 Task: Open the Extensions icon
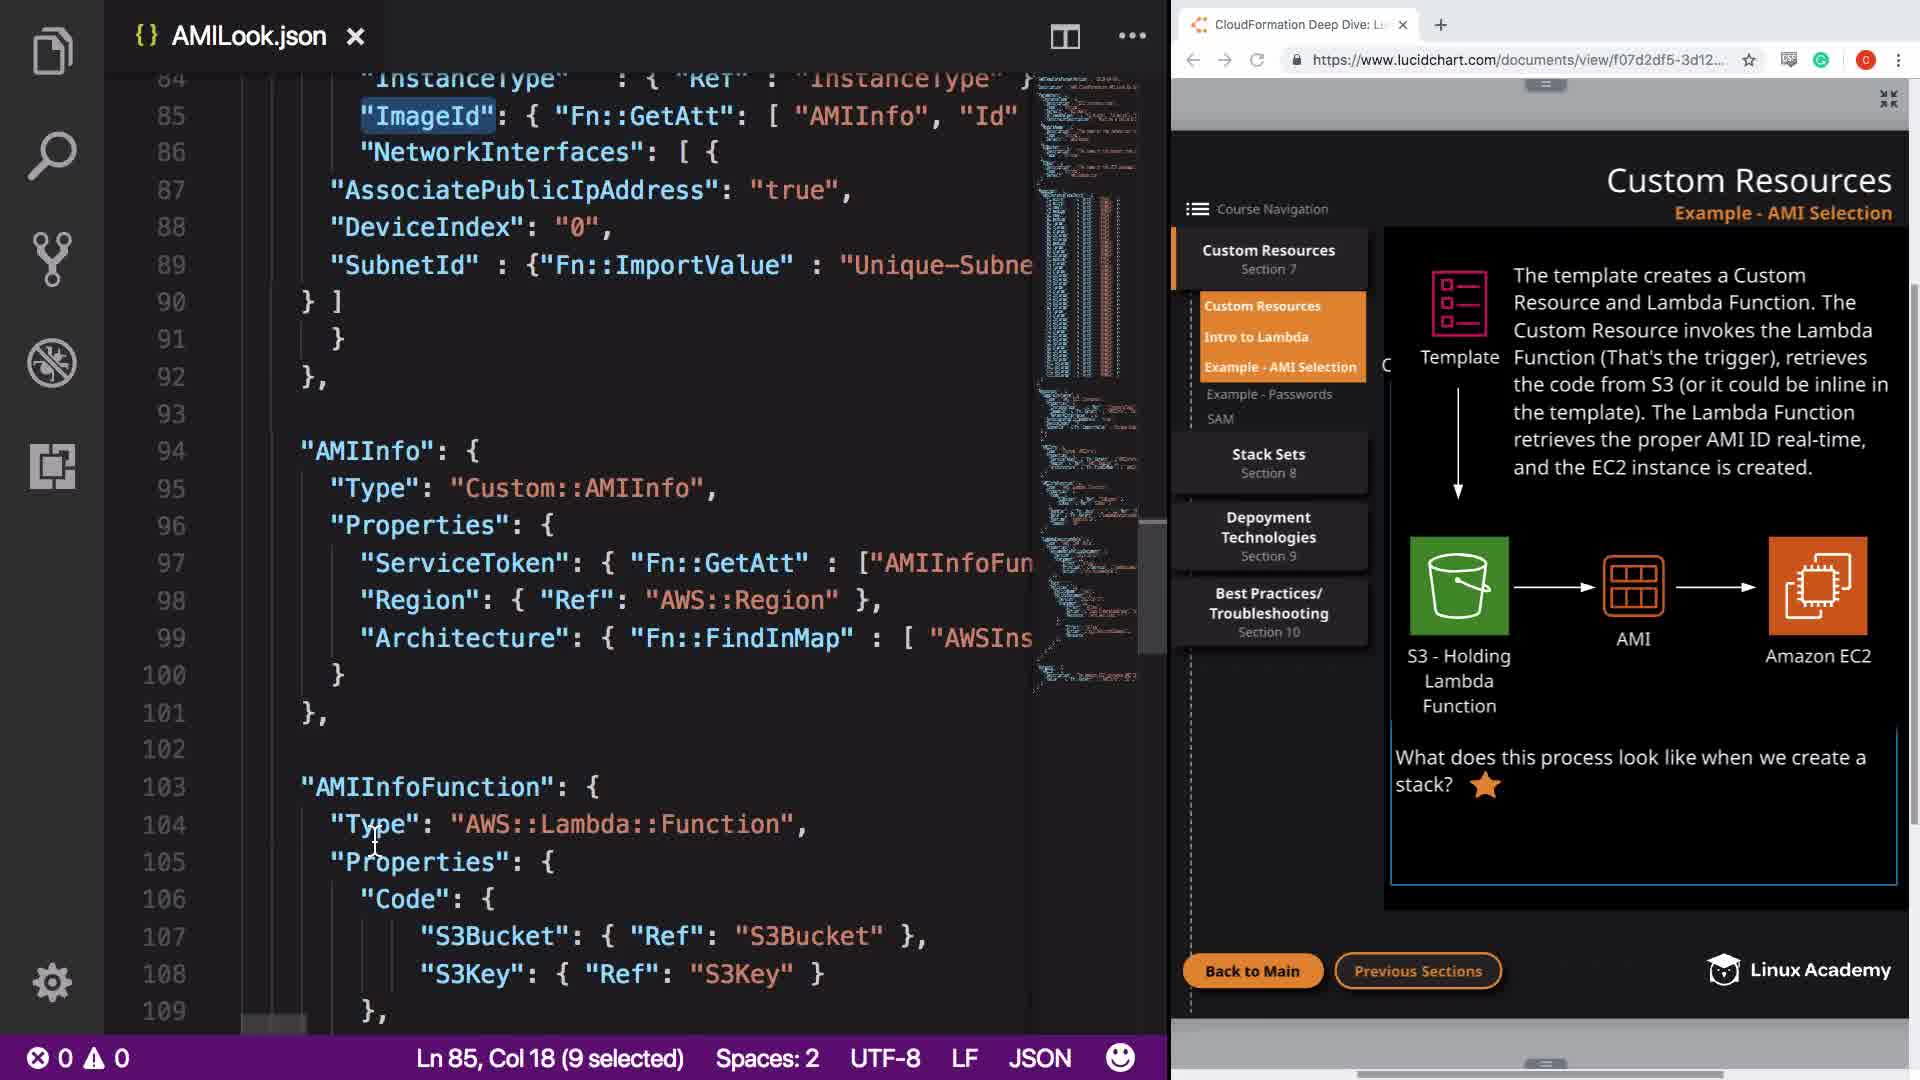[x=52, y=466]
